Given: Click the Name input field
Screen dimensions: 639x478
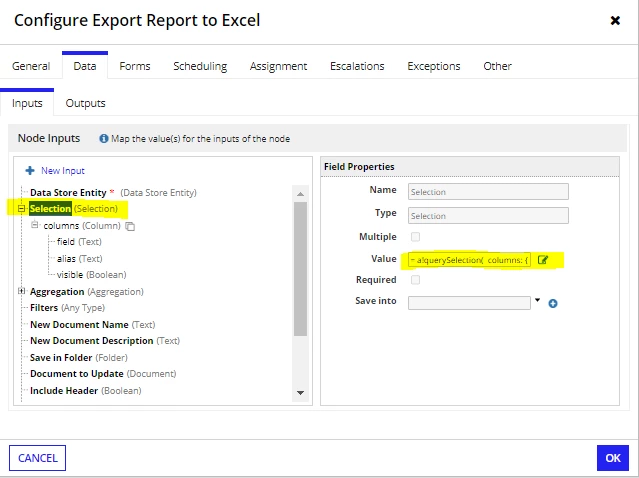Looking at the screenshot, I should (488, 192).
